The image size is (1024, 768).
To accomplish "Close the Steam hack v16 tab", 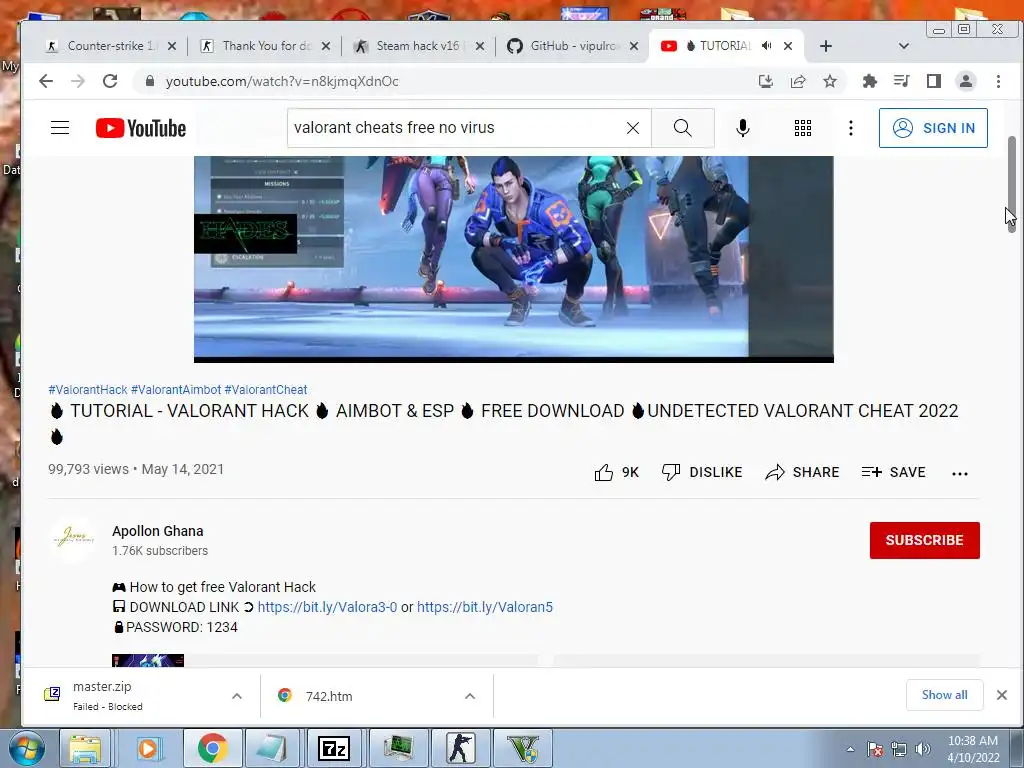I will (x=479, y=46).
